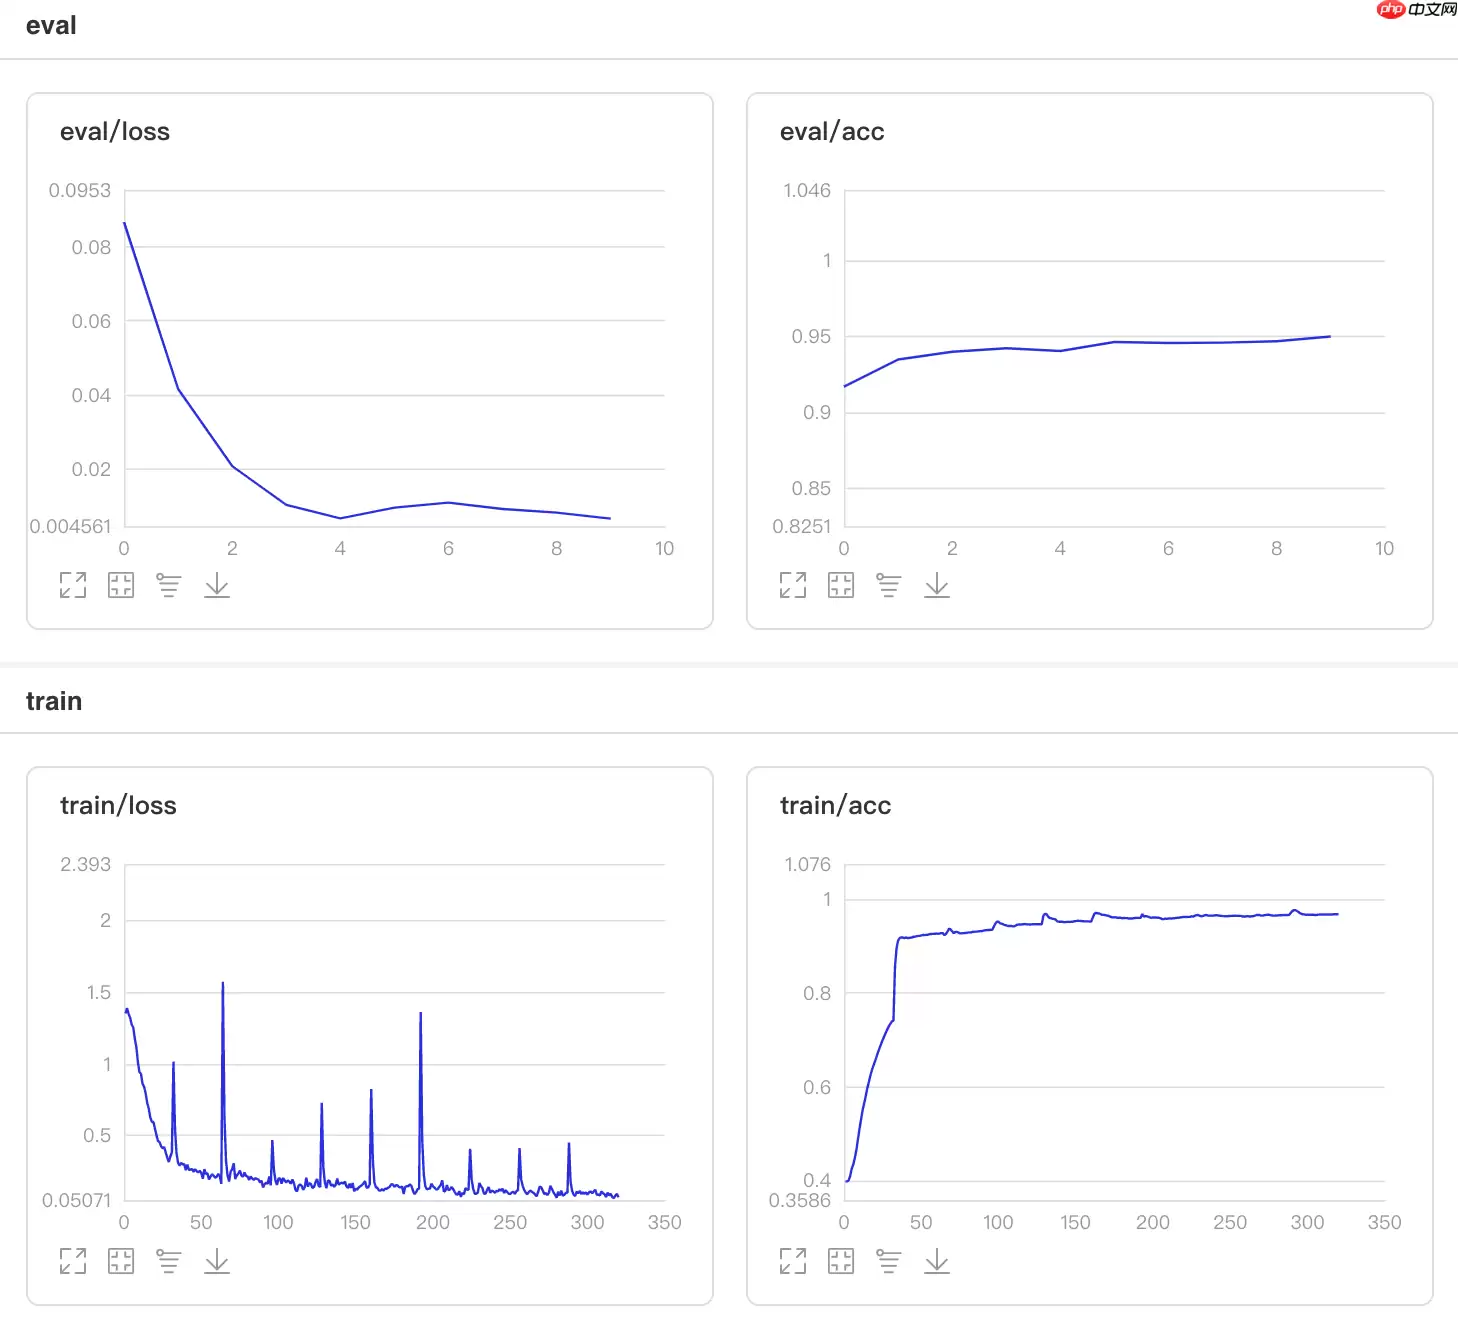Viewport: 1458px width, 1338px height.
Task: Click the reset-zoom icon under eval/loss
Action: [121, 585]
